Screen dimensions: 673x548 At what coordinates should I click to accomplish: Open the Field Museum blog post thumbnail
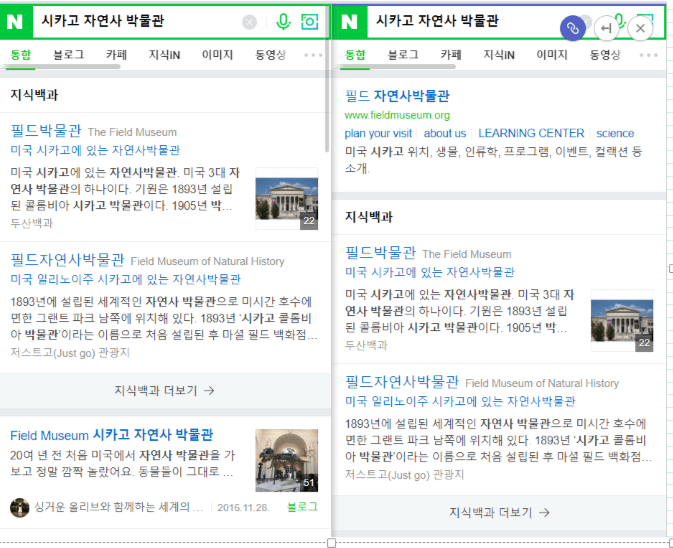pyautogui.click(x=286, y=460)
